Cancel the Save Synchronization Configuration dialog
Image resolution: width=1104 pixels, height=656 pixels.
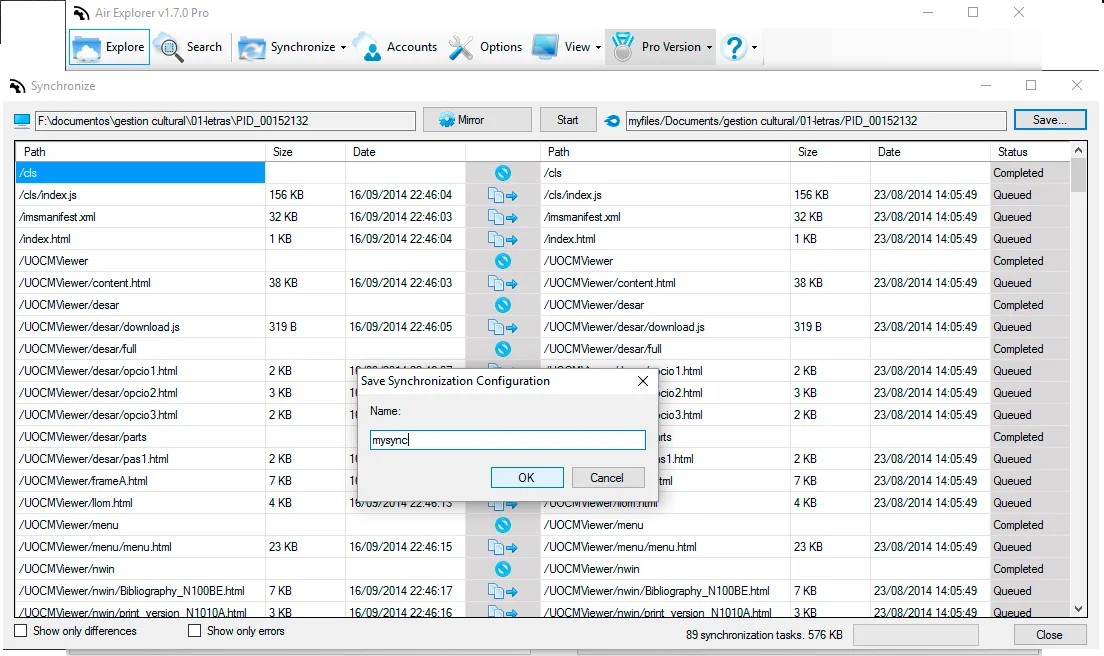click(x=607, y=477)
